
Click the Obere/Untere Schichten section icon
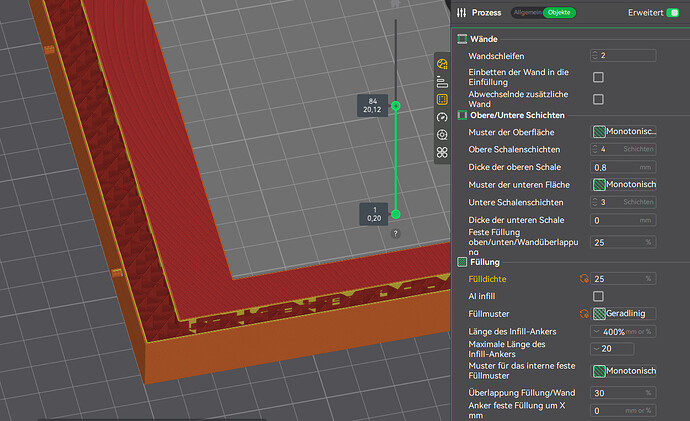click(x=462, y=115)
